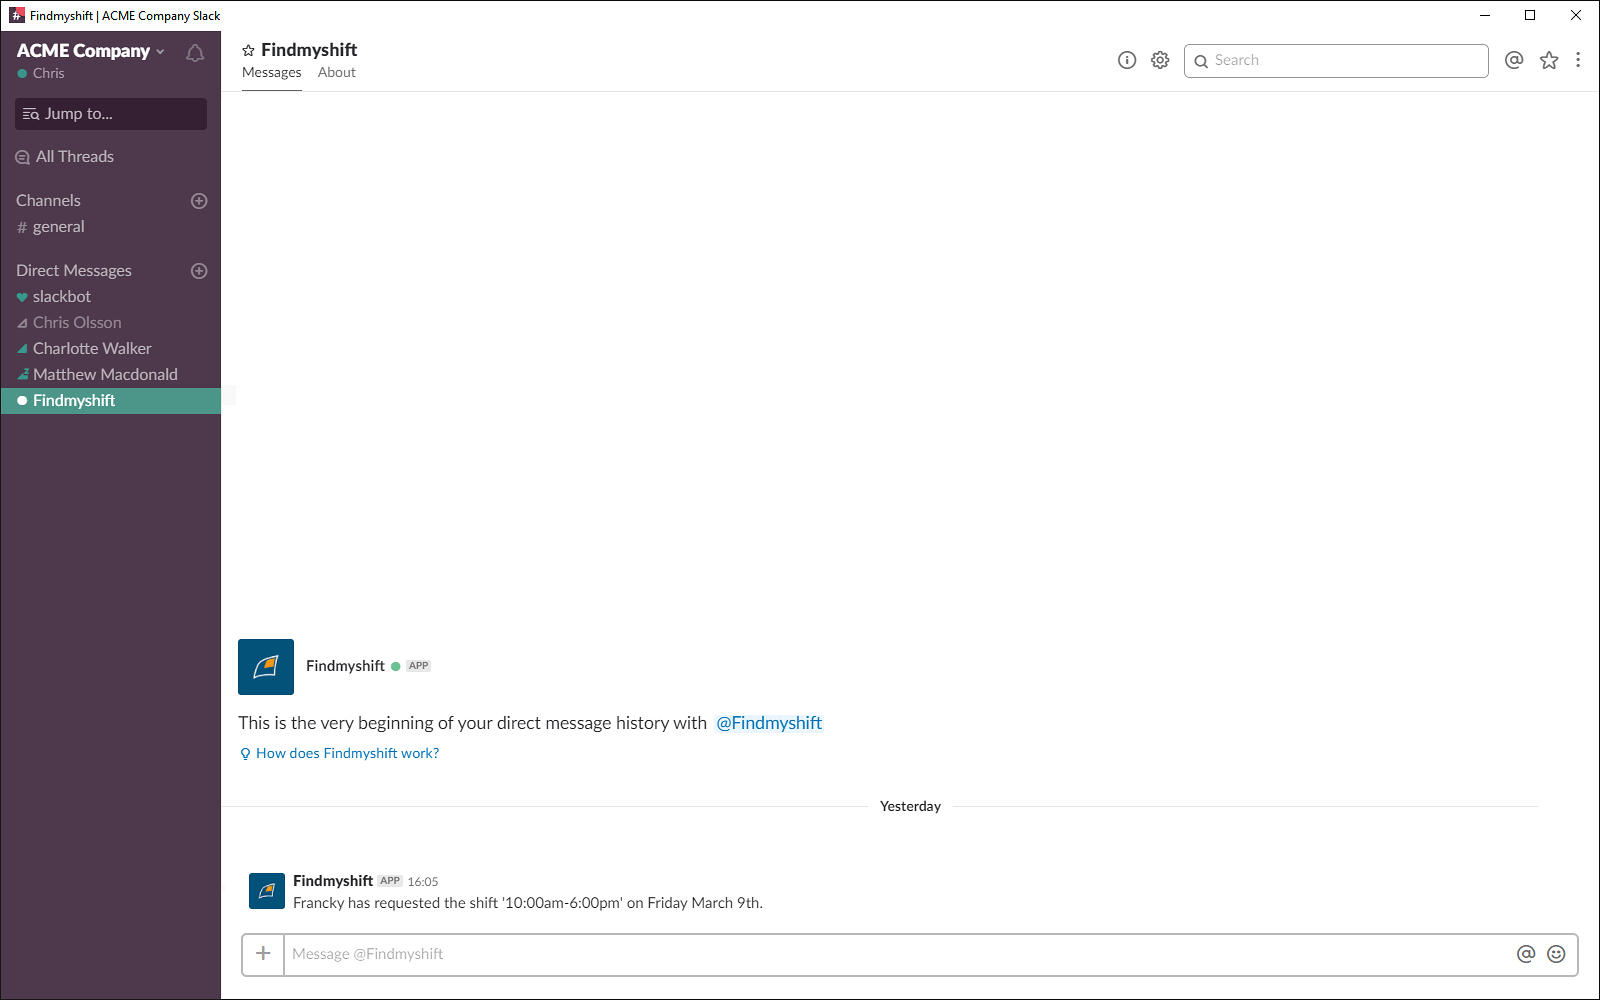Show conversation details info icon

[1127, 60]
